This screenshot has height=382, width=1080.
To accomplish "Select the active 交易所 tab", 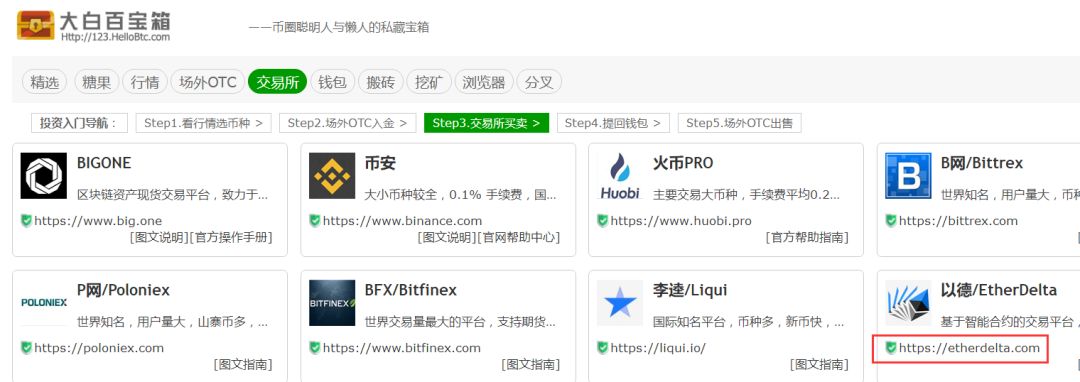I will coord(278,82).
